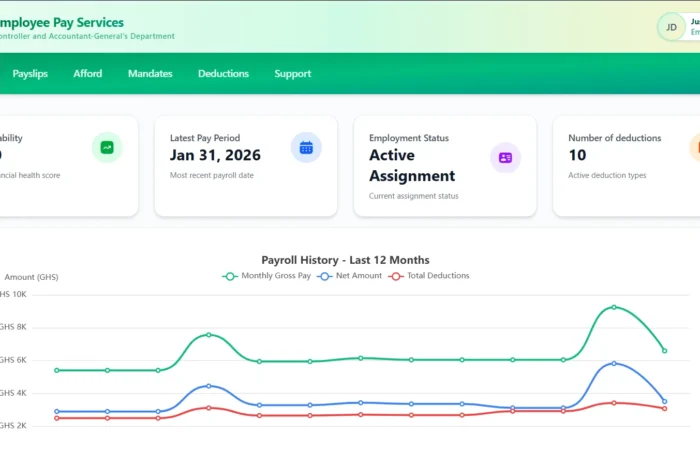Image resolution: width=700 pixels, height=450 pixels.
Task: Click the blue Net Amount legend marker
Action: [324, 275]
